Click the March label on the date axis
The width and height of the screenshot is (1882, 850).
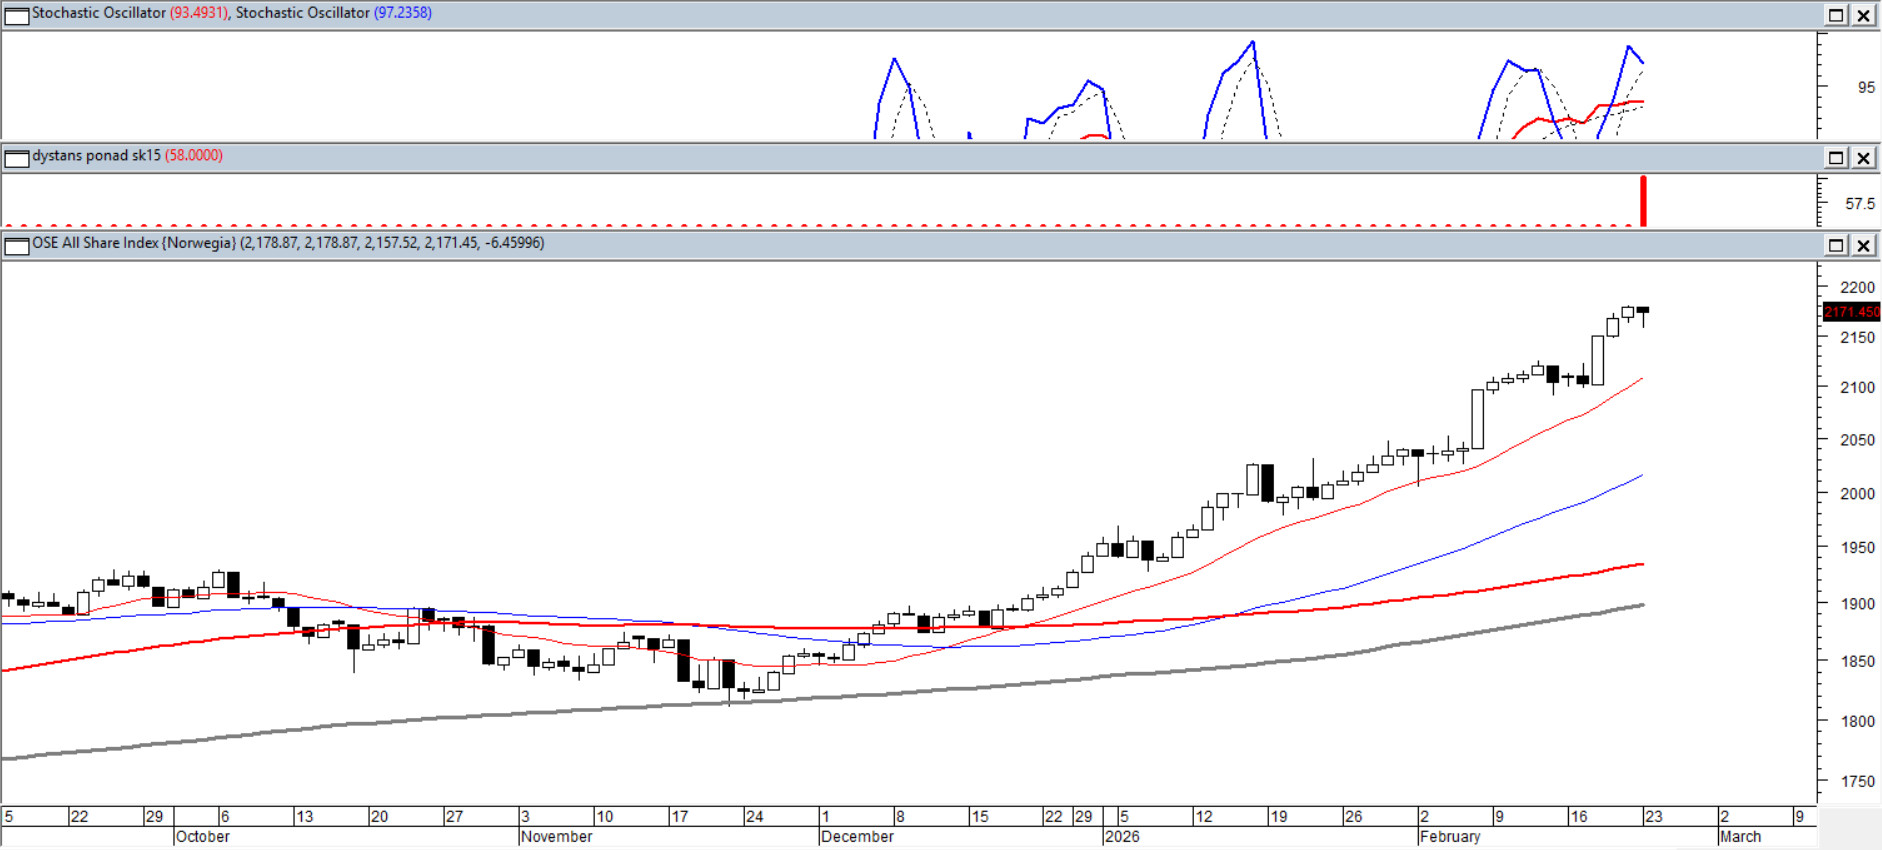pos(1740,837)
